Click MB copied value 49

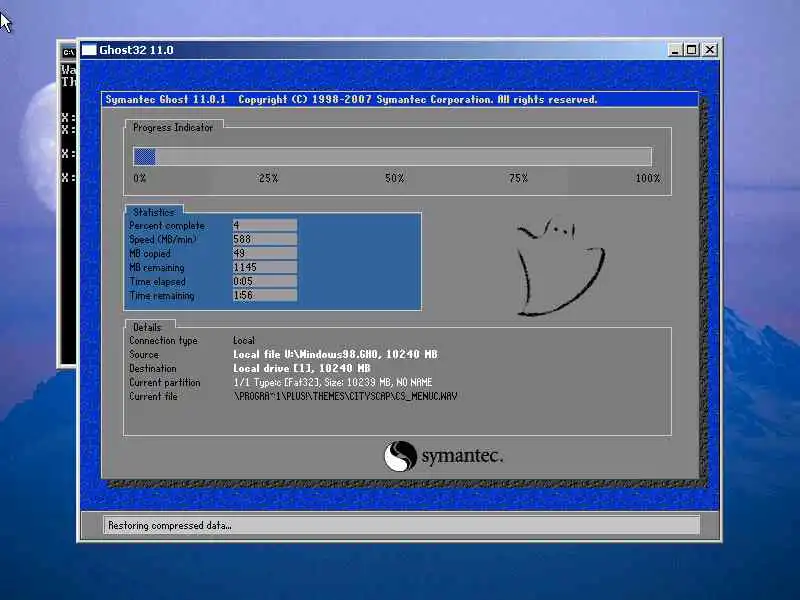[x=265, y=253]
